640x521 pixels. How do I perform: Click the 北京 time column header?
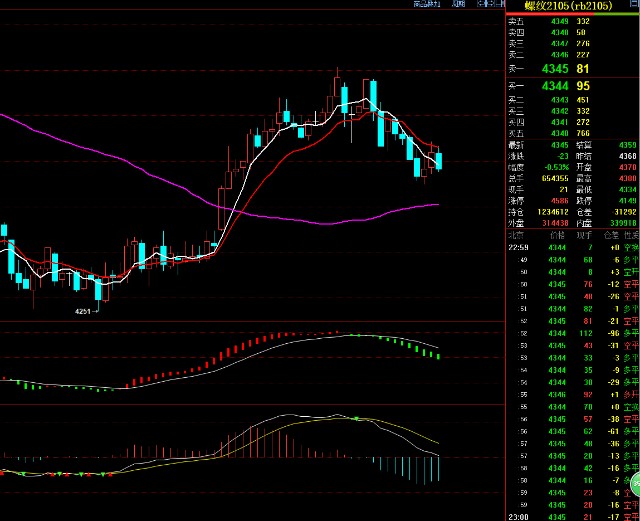click(517, 234)
